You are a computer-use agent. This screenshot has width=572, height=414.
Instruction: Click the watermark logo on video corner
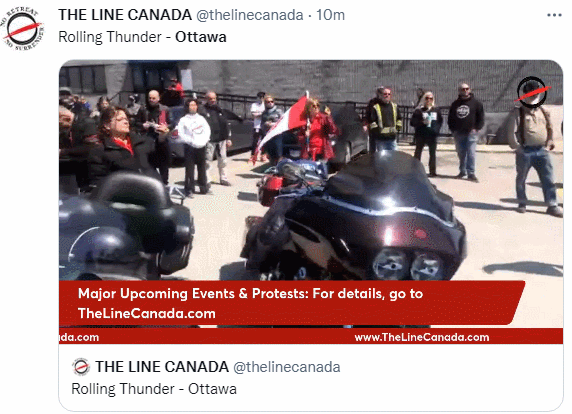[x=532, y=92]
